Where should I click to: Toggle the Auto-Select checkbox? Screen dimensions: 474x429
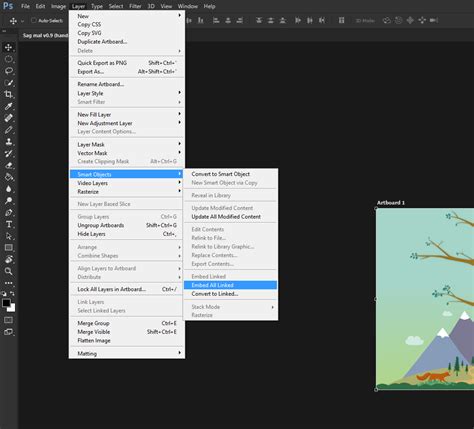(x=34, y=20)
